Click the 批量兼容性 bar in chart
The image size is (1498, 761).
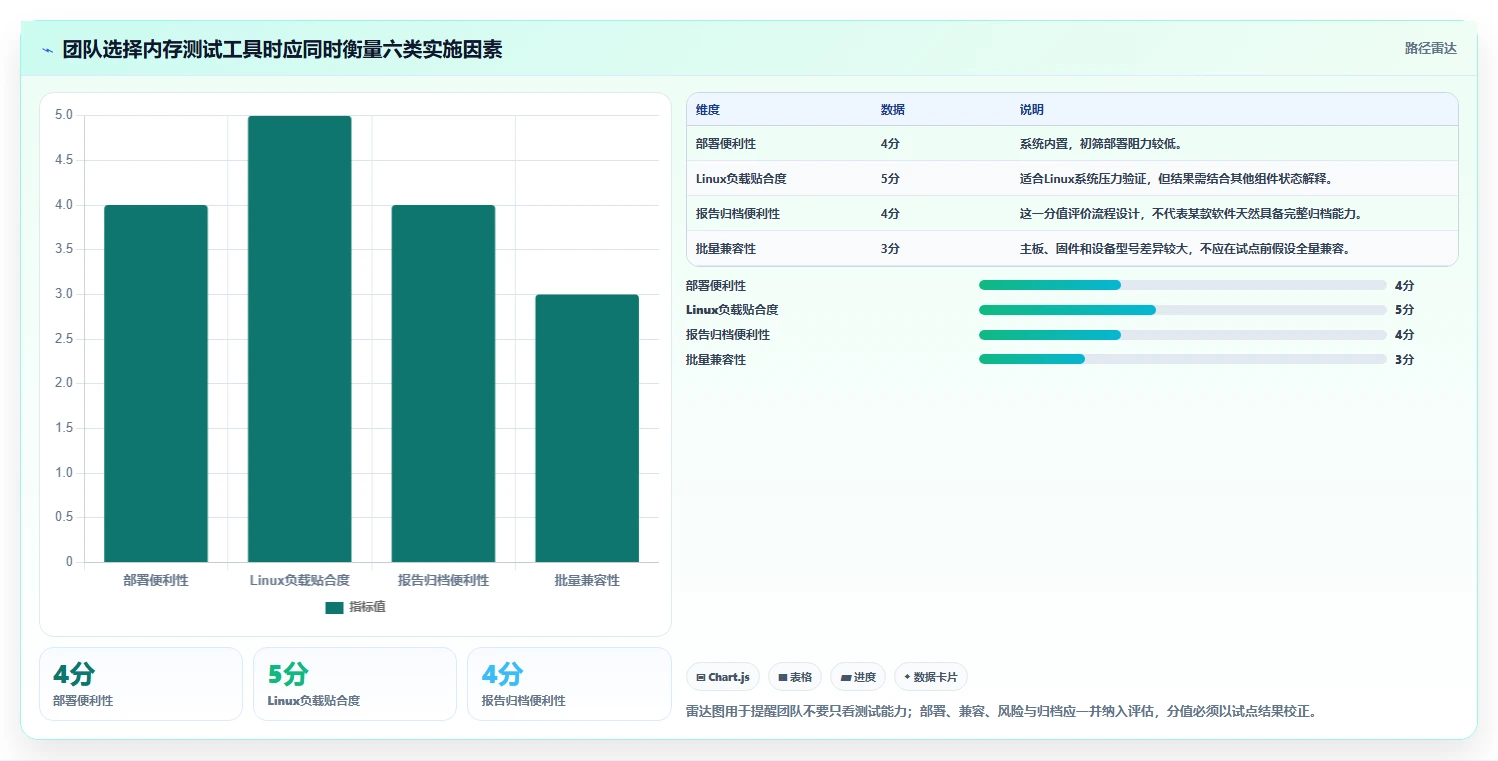click(x=587, y=428)
